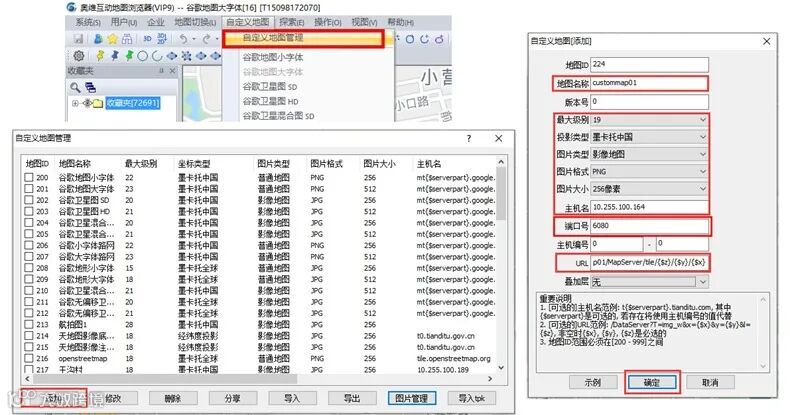Click the 分享 button
790x415 pixels.
[232, 398]
